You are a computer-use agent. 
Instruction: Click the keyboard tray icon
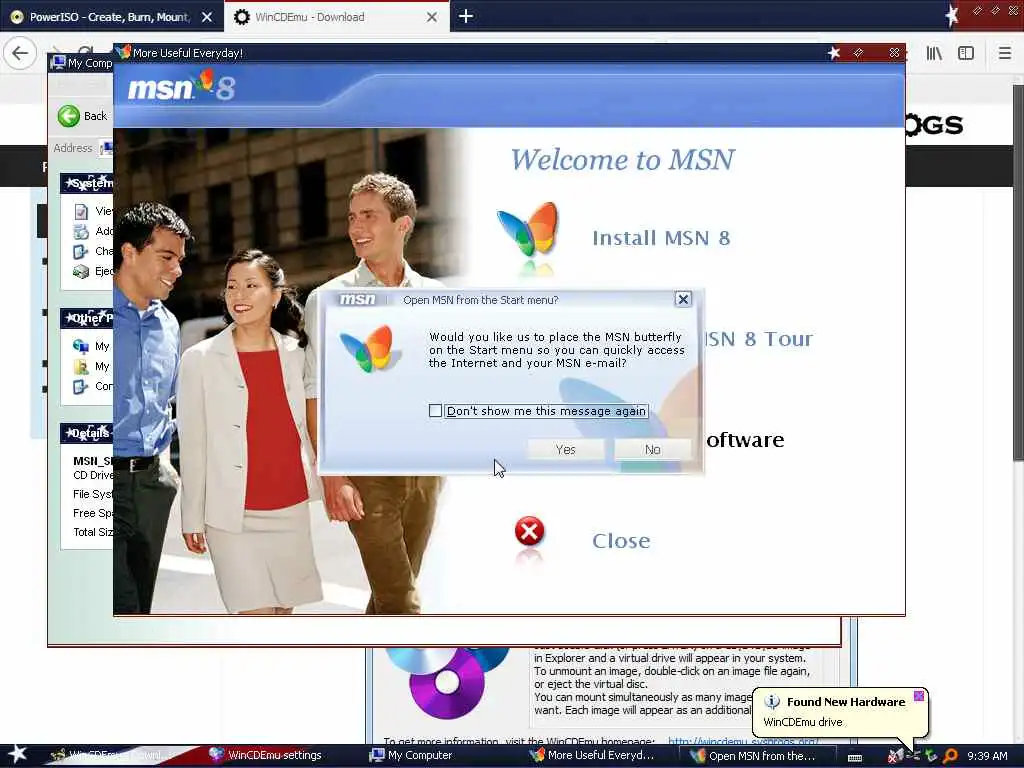tap(854, 757)
